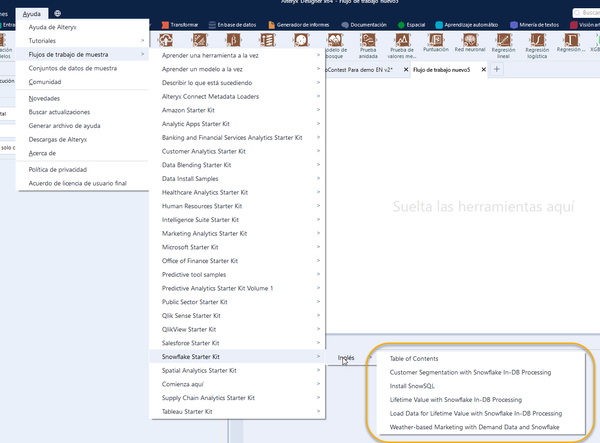Select the tool icon showing a cloud with an arrow
600x443 pixels.
point(166,40)
